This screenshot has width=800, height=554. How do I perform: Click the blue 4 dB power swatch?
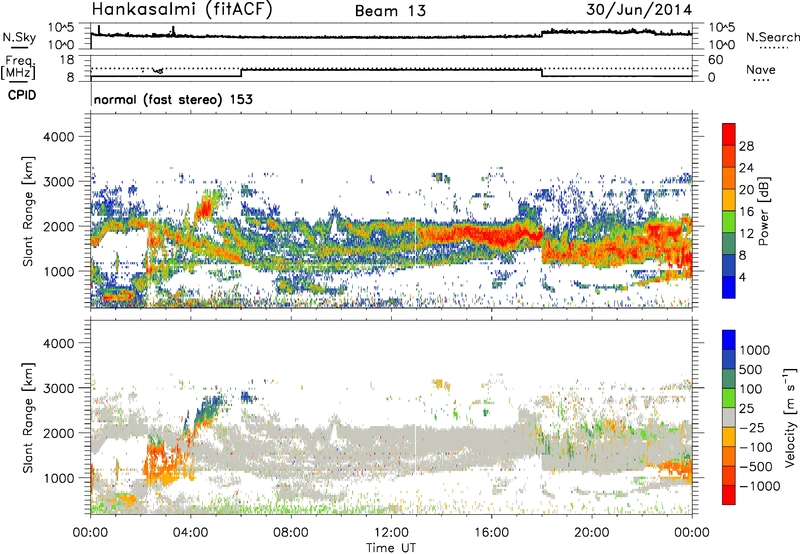[x=729, y=287]
